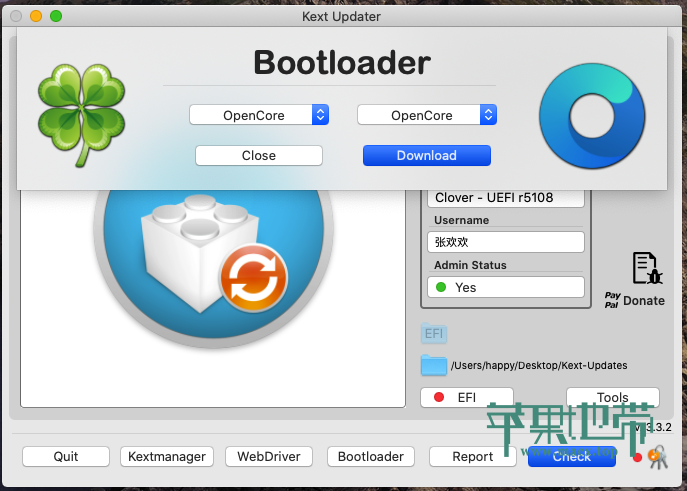The width and height of the screenshot is (687, 491).
Task: Click the Kext Updater brick logo
Action: tap(213, 267)
